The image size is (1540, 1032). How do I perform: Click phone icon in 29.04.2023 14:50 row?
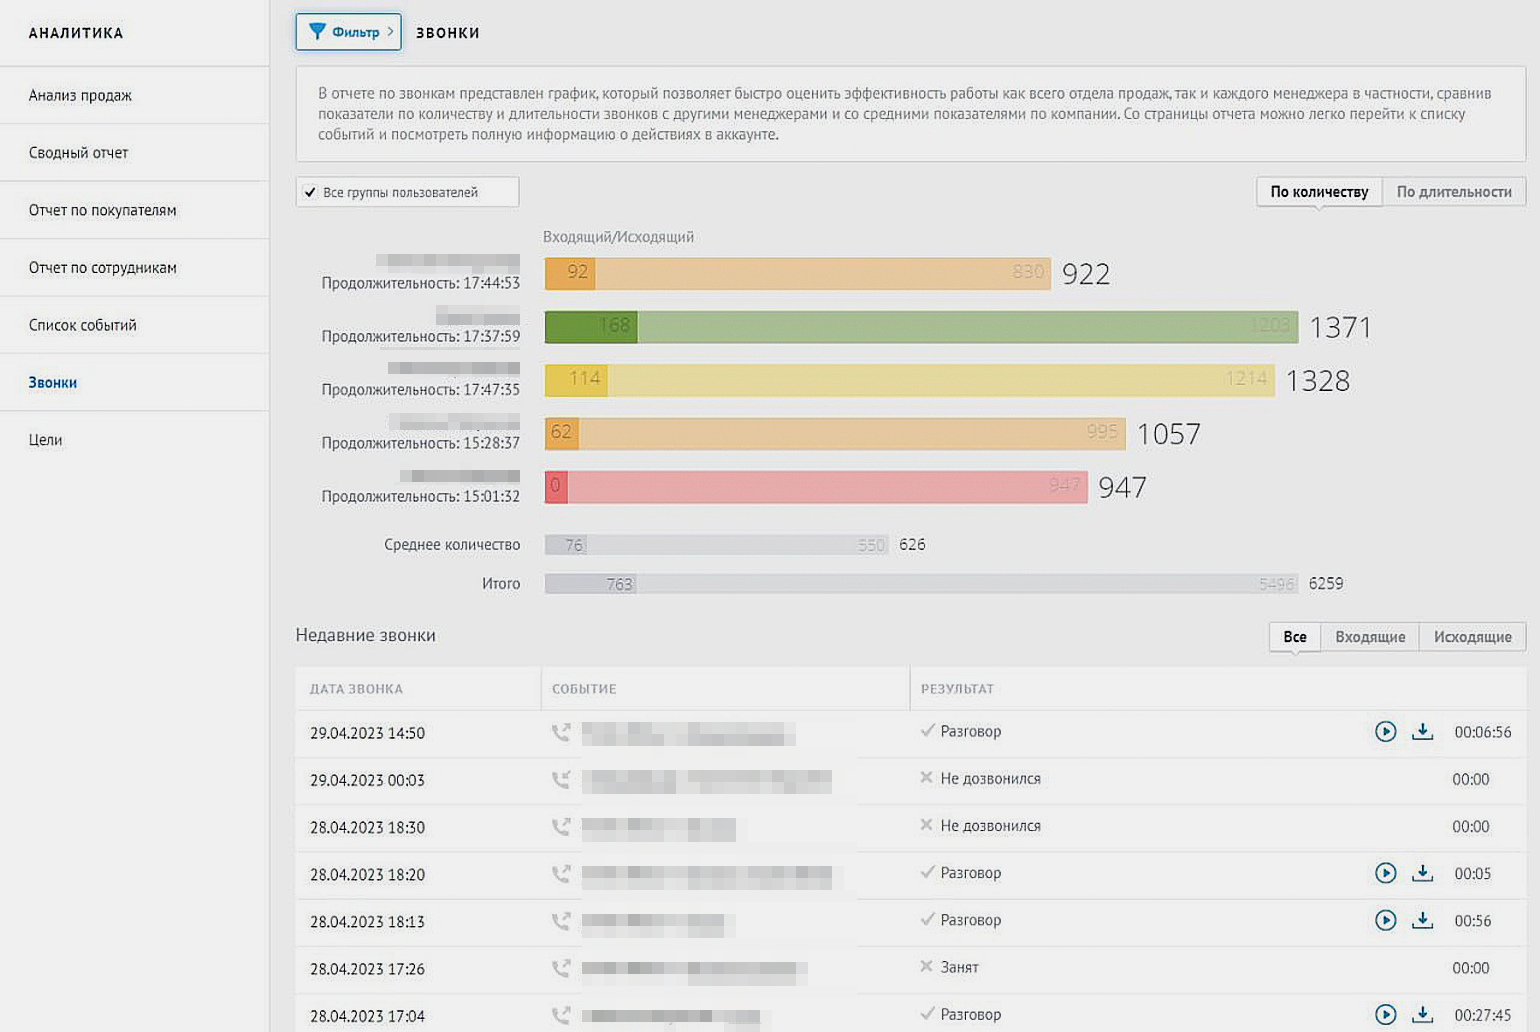pyautogui.click(x=561, y=732)
